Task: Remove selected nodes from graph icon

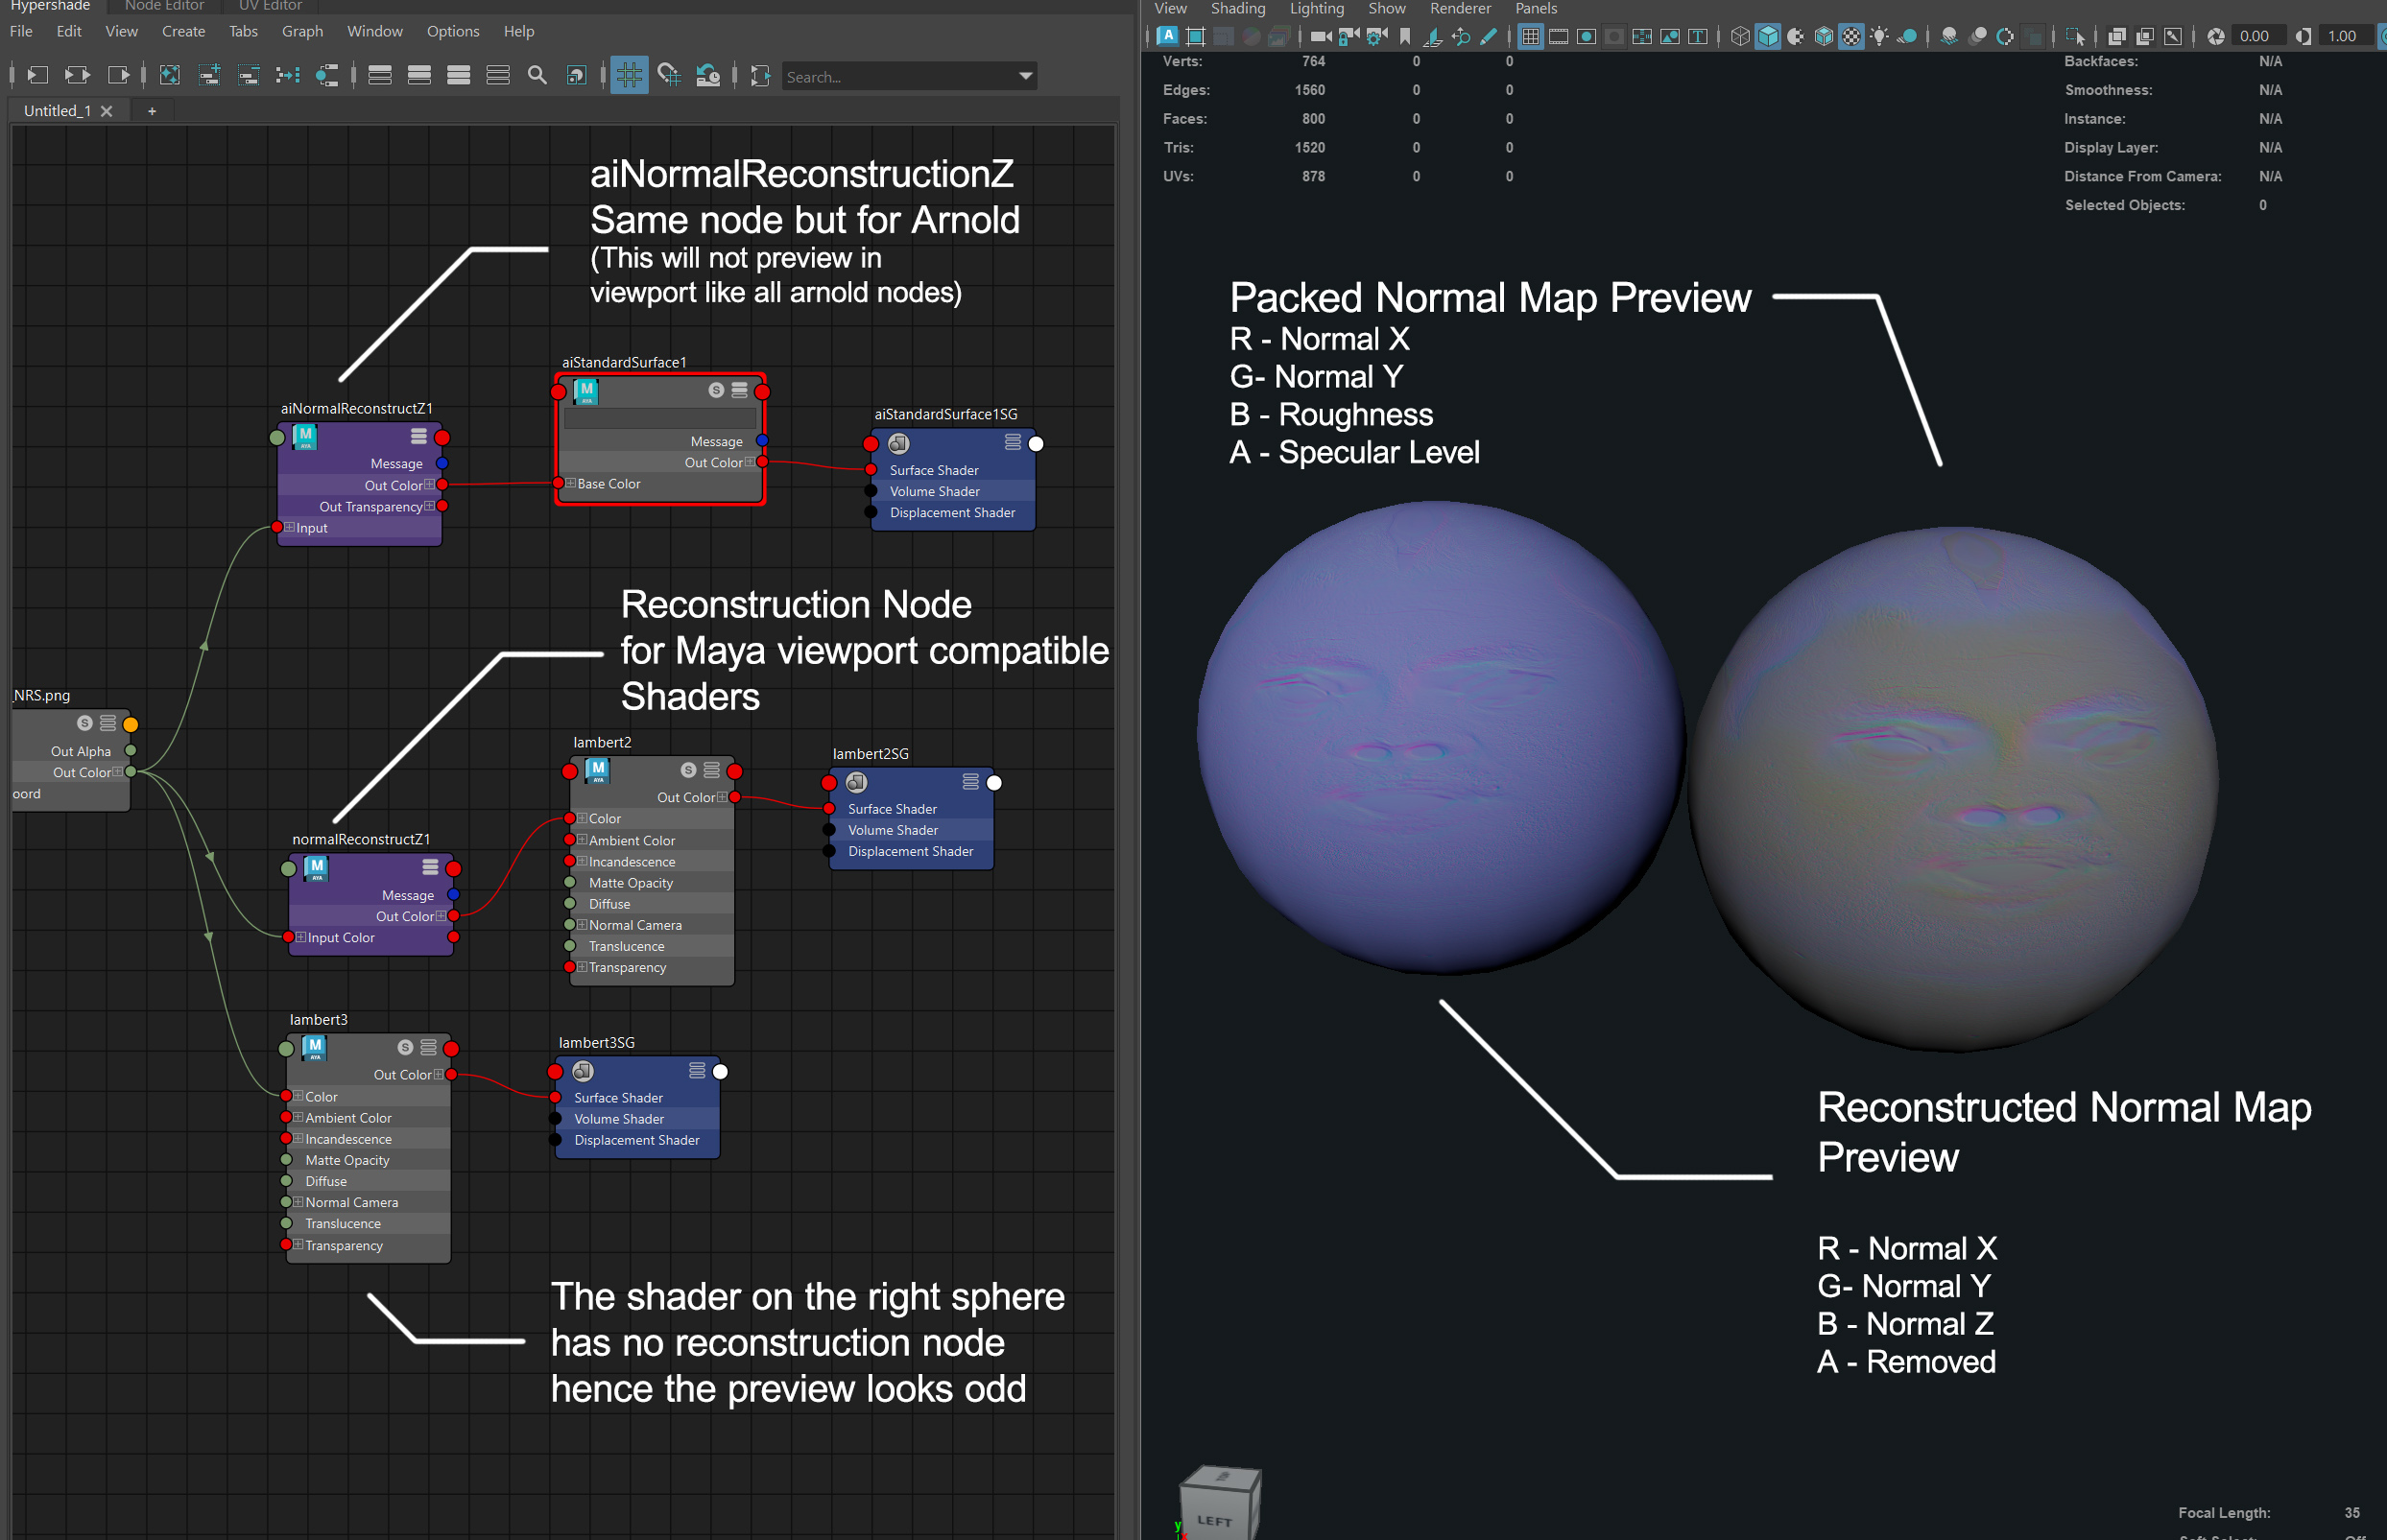Action: [x=248, y=75]
